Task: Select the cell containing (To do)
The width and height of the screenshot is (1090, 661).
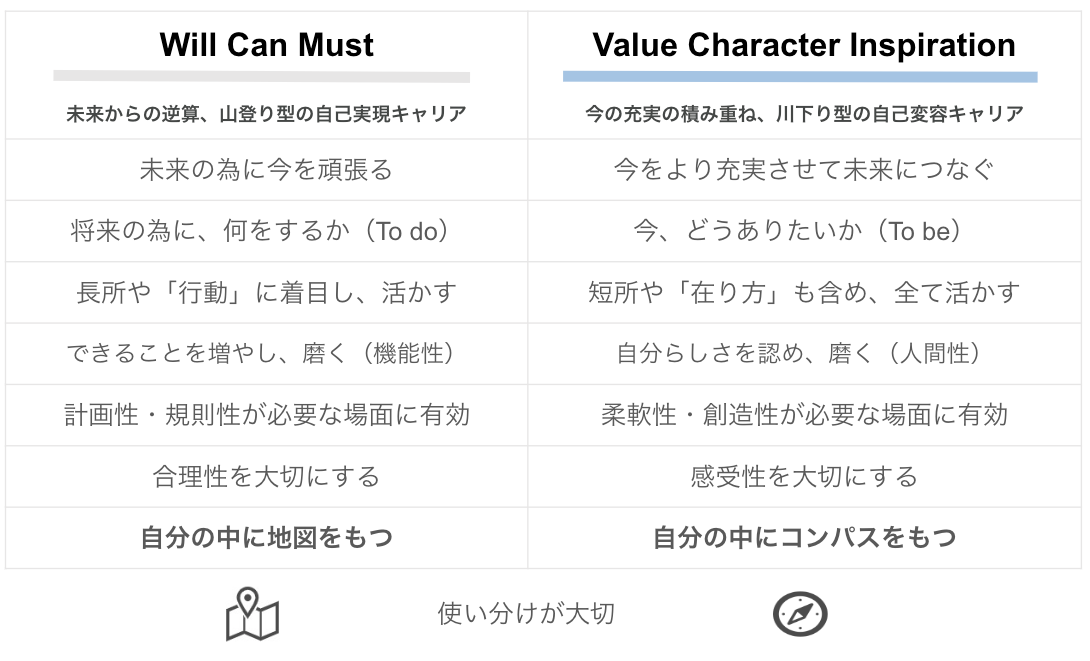Action: click(266, 231)
